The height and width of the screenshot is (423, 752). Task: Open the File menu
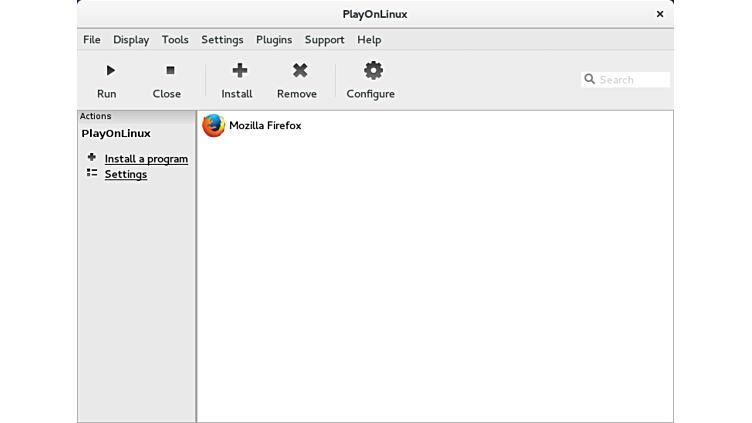click(x=92, y=40)
